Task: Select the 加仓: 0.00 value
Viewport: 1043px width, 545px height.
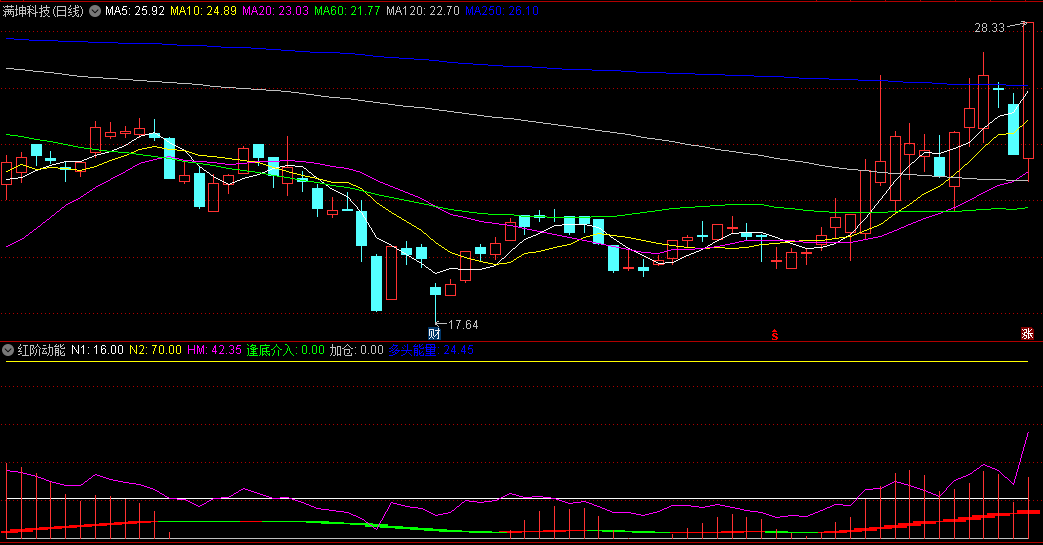Action: pyautogui.click(x=357, y=350)
